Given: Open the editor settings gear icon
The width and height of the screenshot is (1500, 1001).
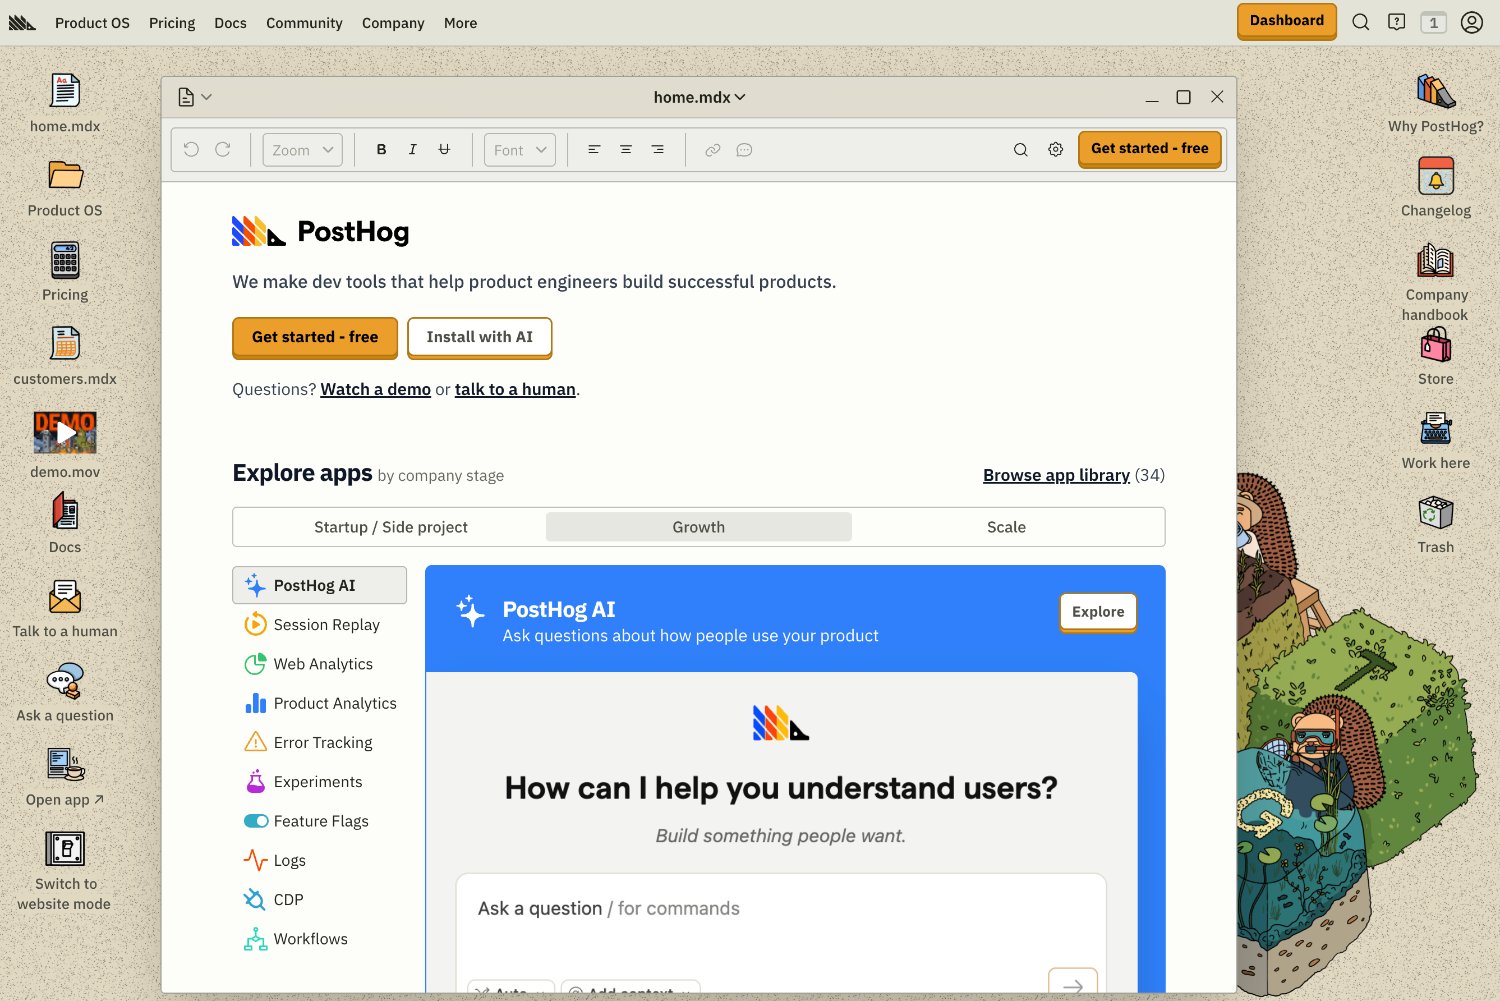Looking at the screenshot, I should coord(1055,150).
